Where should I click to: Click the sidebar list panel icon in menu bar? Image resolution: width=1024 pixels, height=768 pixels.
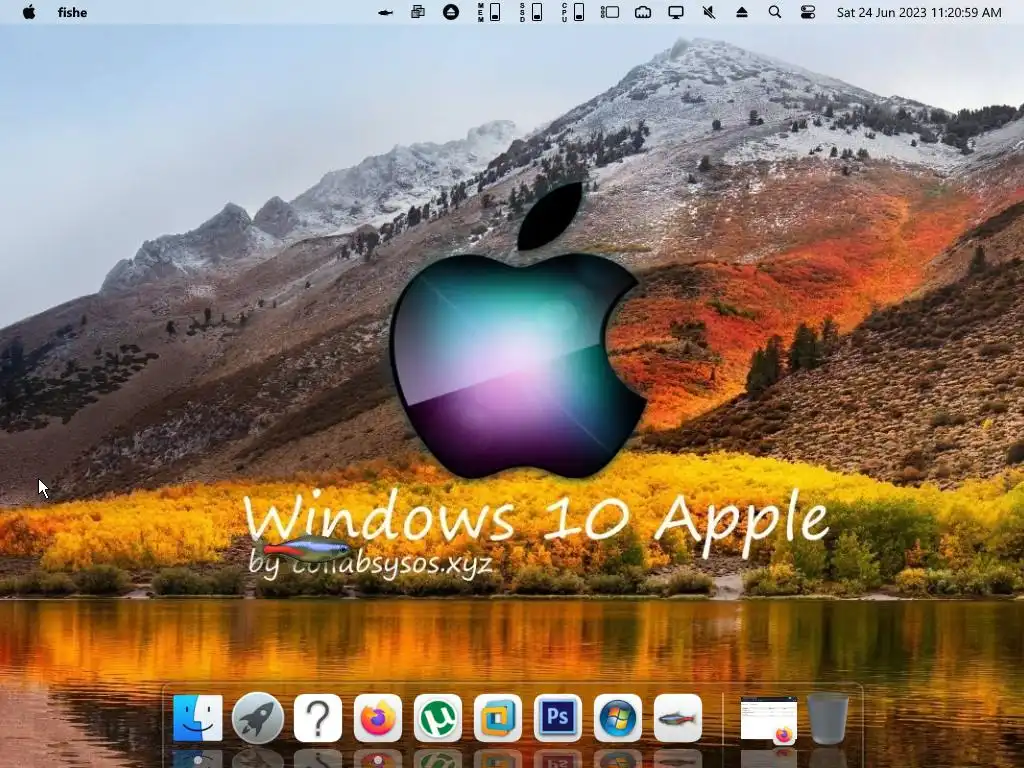[x=610, y=12]
